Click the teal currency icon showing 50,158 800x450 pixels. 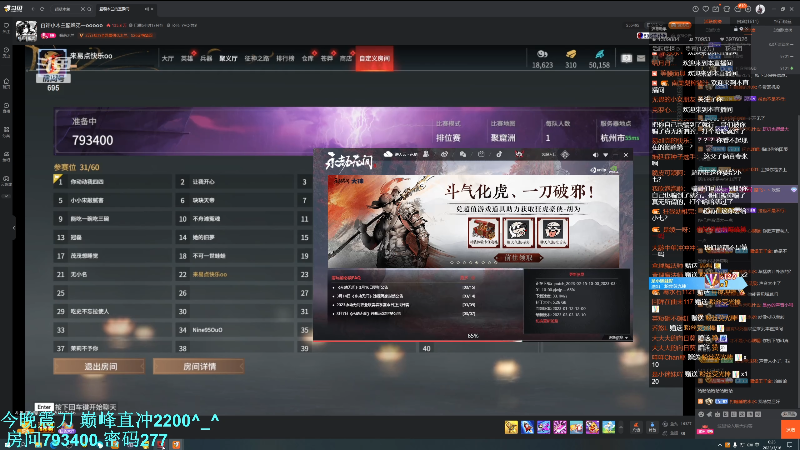pyautogui.click(x=599, y=54)
